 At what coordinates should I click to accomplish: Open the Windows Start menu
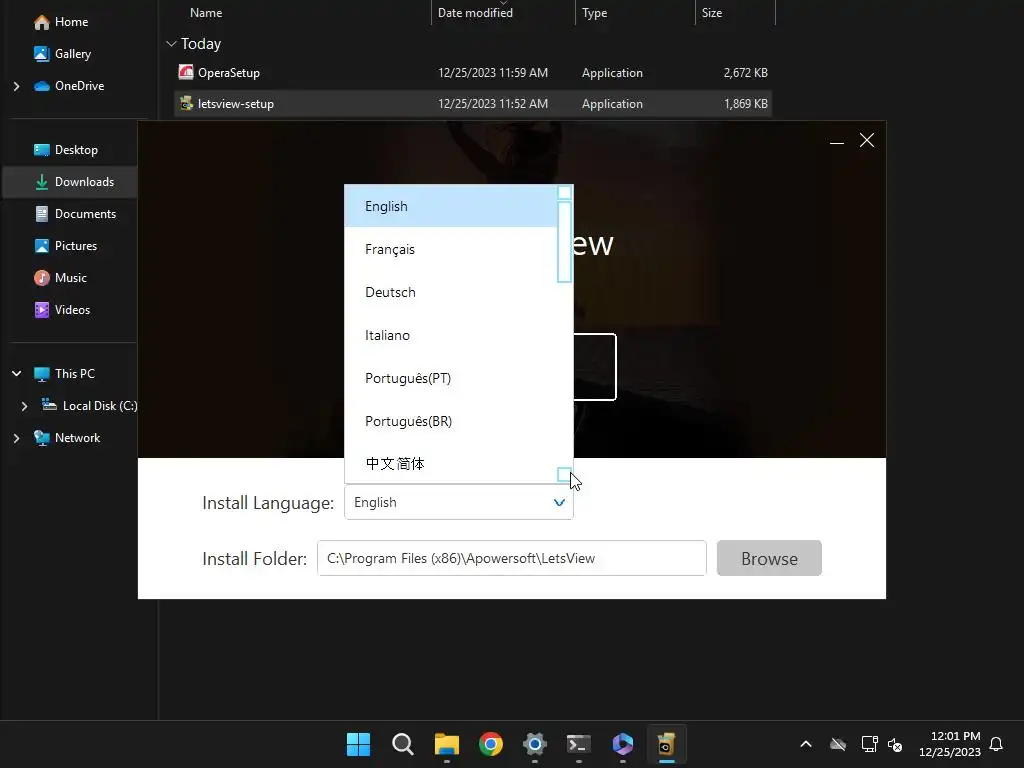click(x=359, y=744)
